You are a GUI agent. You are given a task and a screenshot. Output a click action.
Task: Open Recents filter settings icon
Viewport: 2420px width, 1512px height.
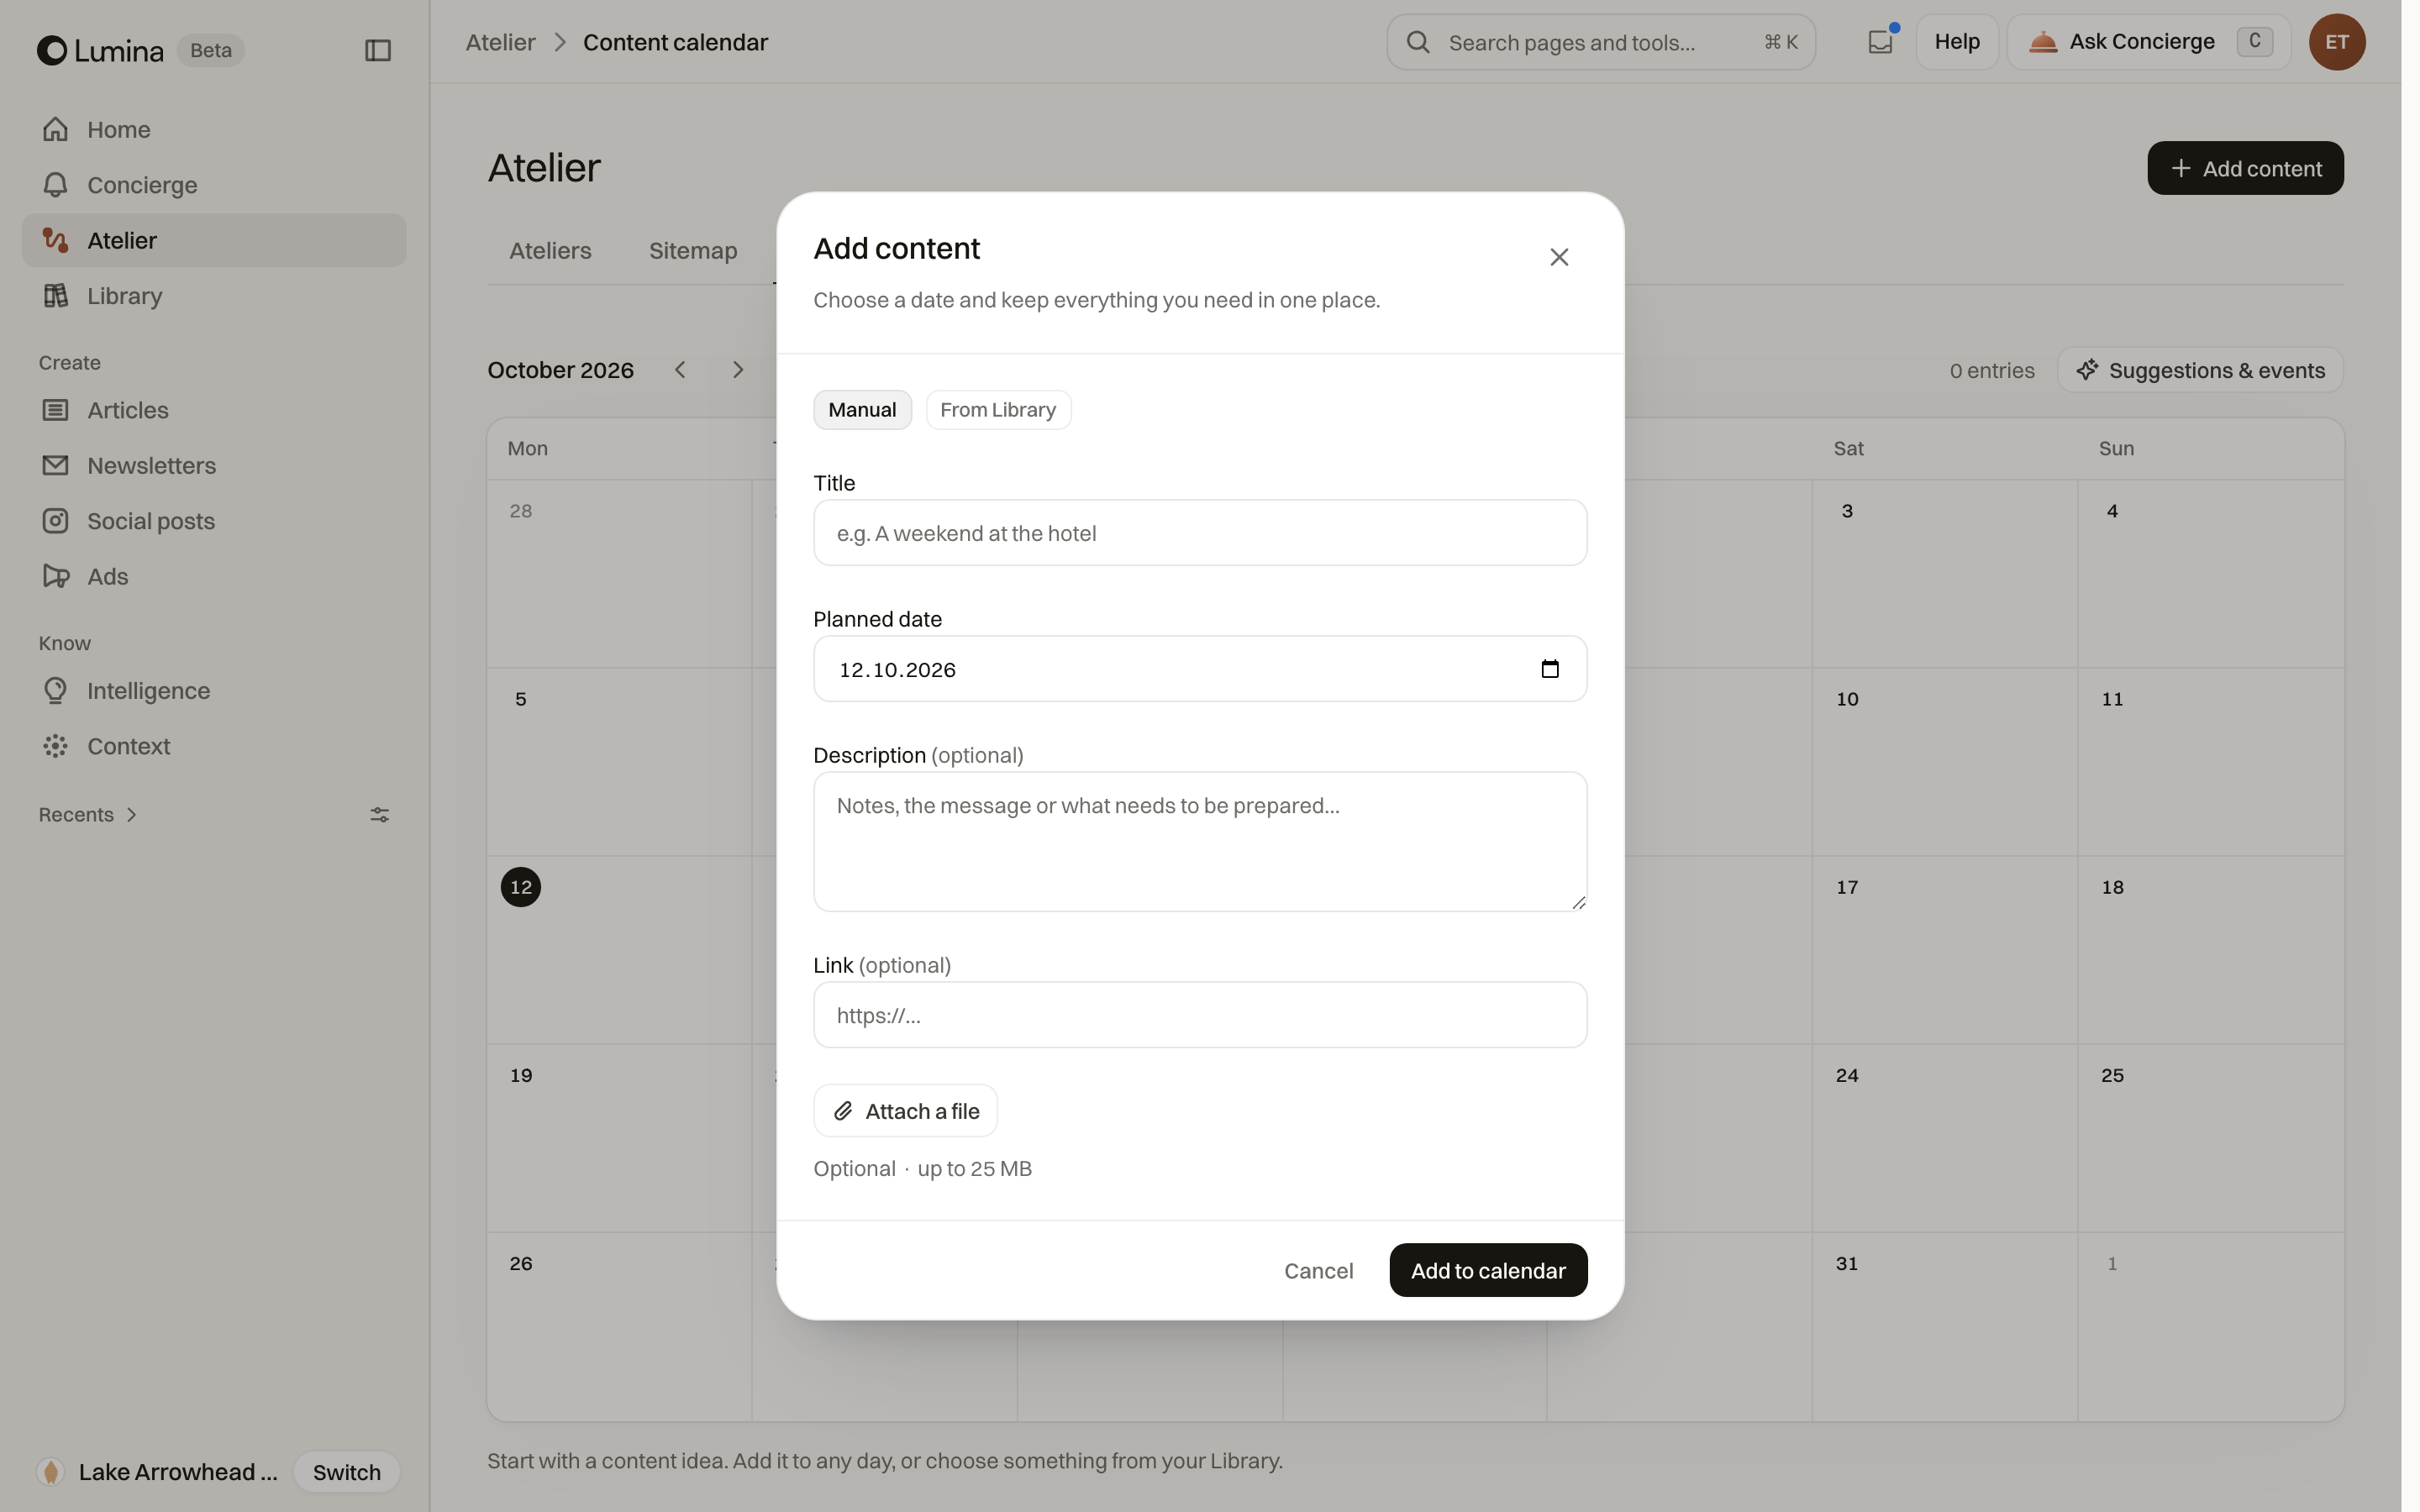pyautogui.click(x=380, y=815)
